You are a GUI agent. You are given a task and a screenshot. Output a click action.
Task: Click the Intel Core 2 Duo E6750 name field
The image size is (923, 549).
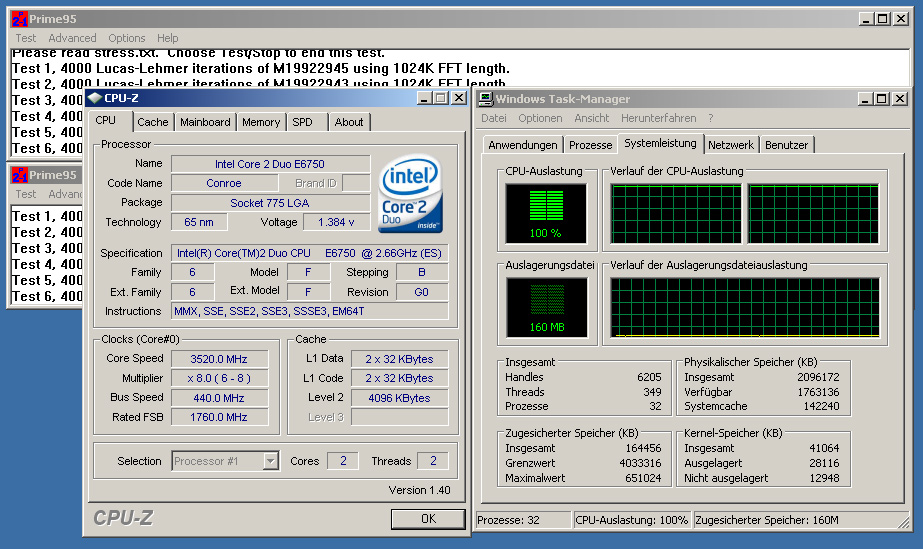[x=270, y=164]
